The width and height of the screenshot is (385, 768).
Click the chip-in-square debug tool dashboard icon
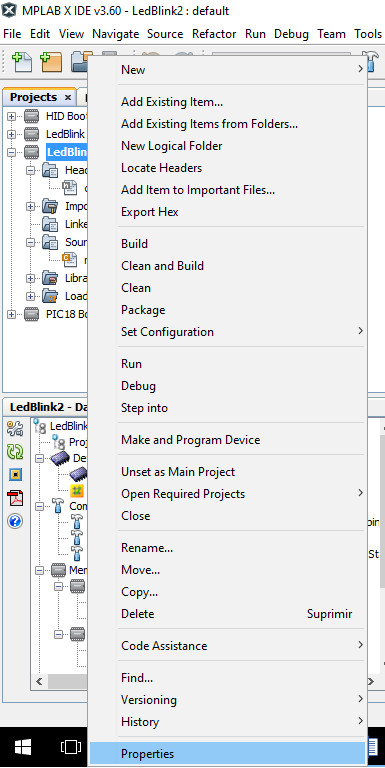click(x=15, y=475)
